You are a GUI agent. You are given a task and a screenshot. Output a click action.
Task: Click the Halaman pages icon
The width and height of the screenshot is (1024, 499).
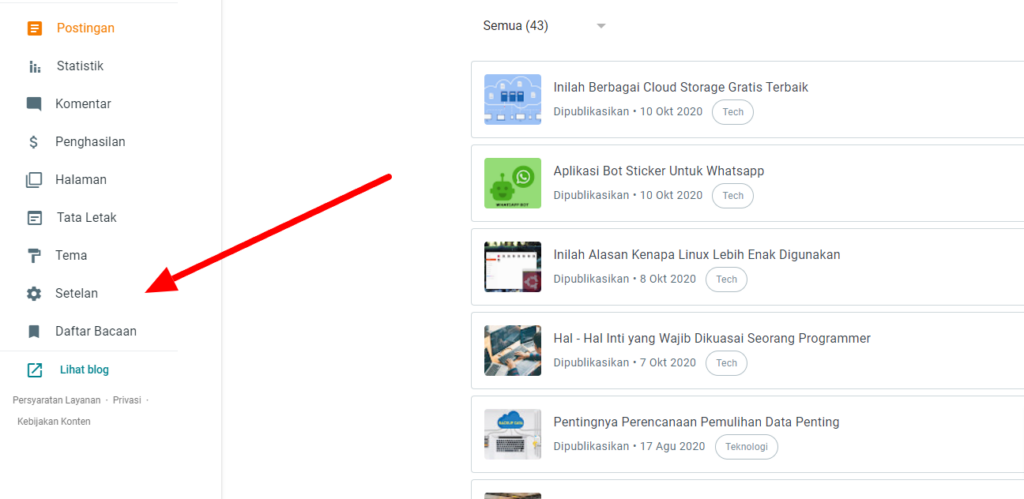point(35,180)
